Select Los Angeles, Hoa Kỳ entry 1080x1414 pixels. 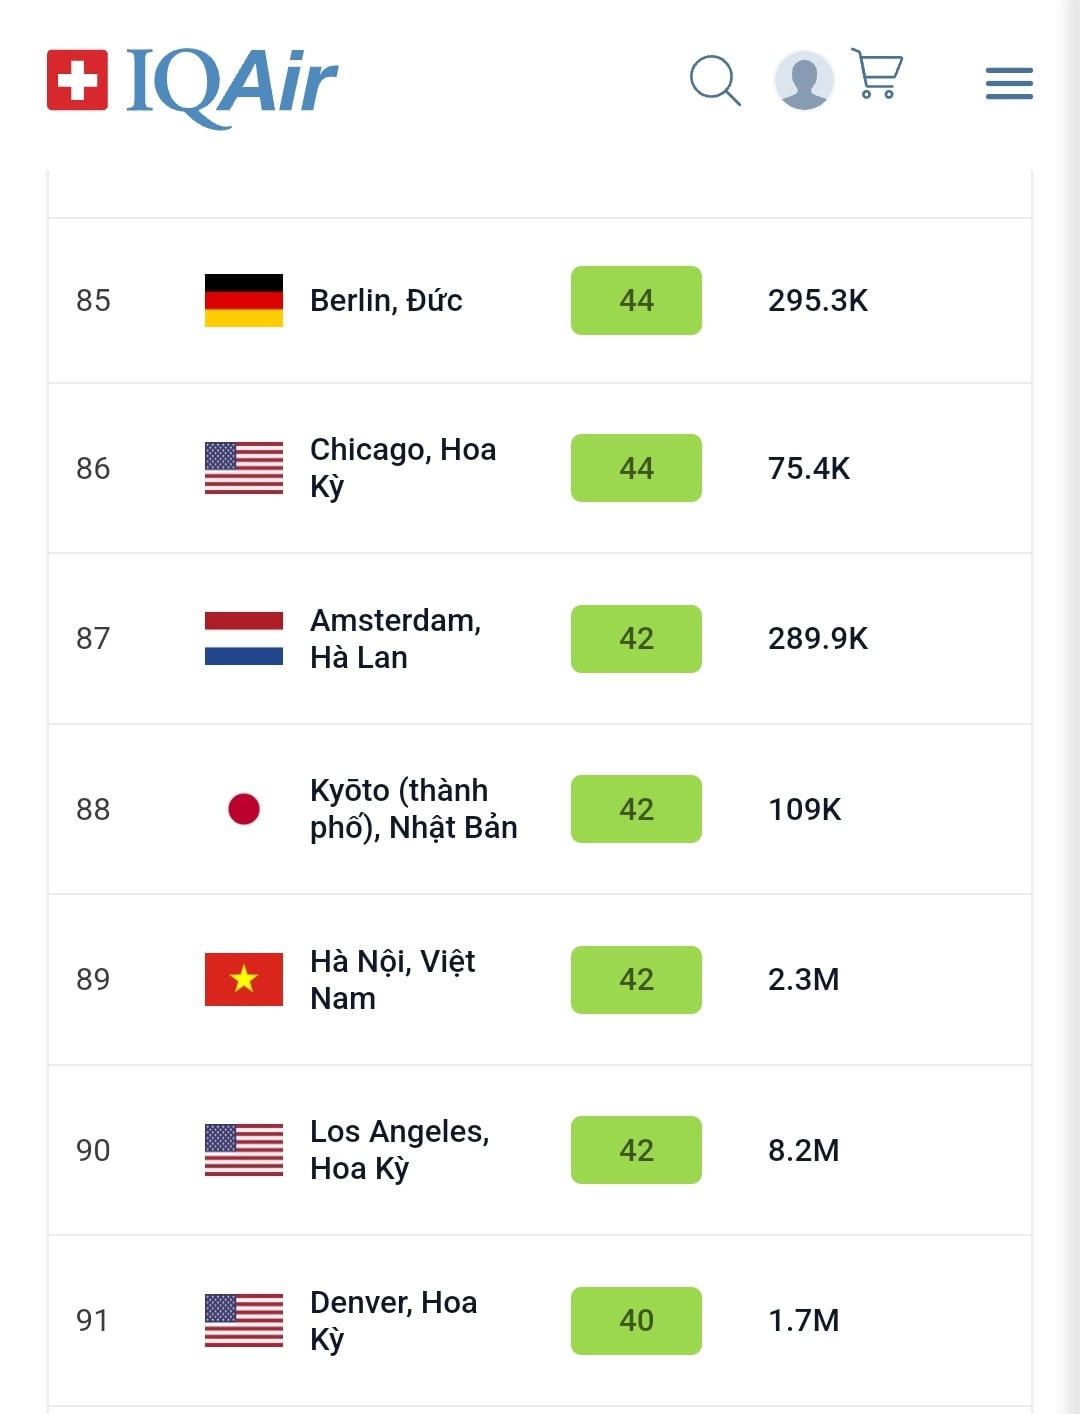[399, 1150]
